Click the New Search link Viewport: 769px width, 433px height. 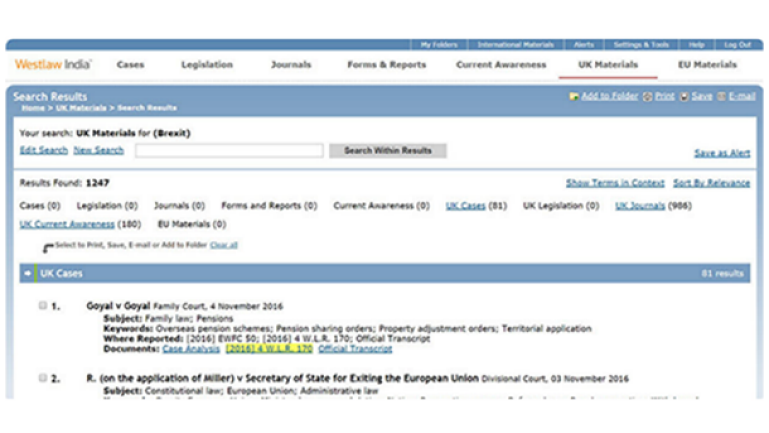[x=99, y=150]
